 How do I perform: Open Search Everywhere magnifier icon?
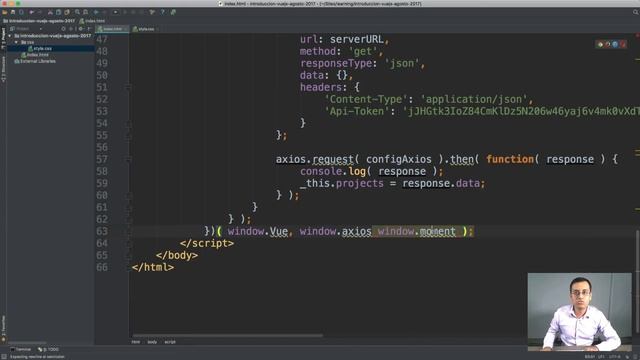coord(636,12)
